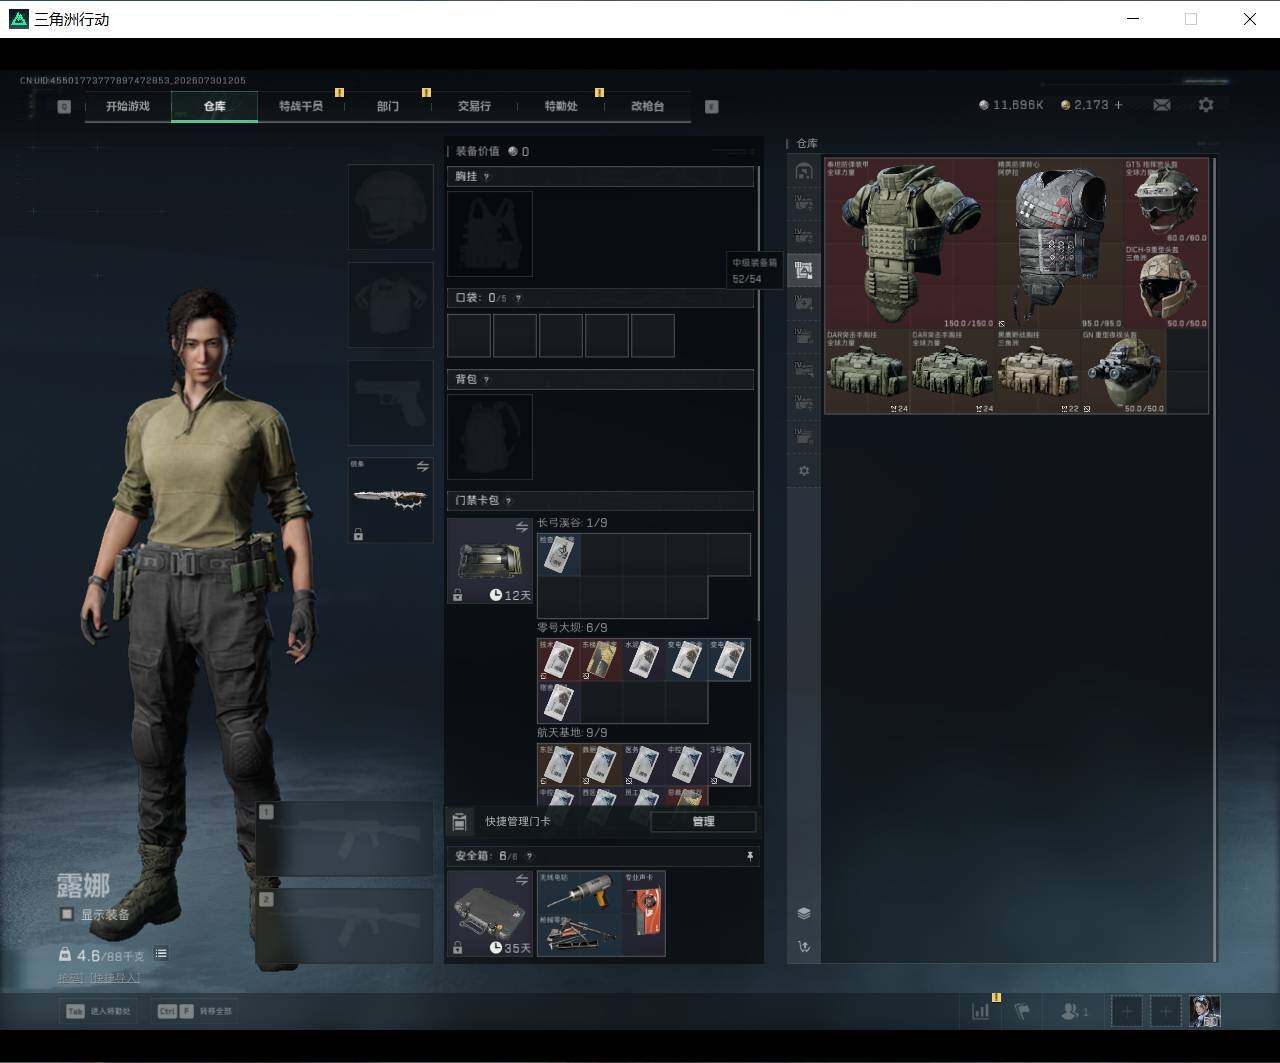1280x1063 pixels.
Task: Click the 11,686K currency balance
Action: (1011, 105)
